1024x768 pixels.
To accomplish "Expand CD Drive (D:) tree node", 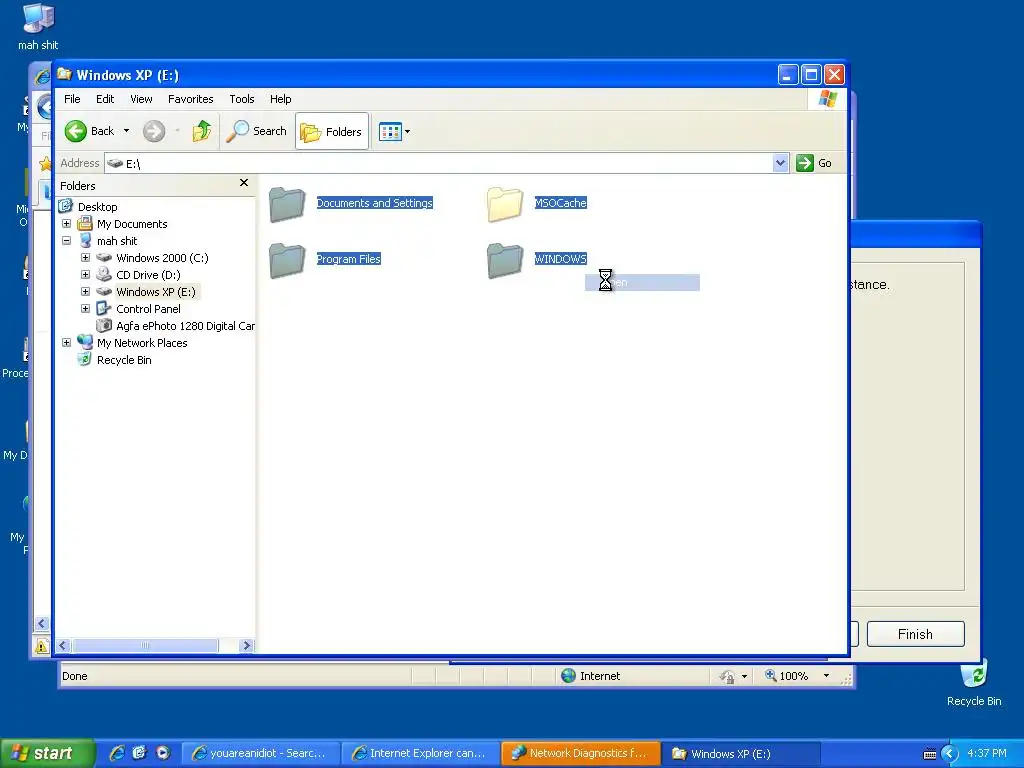I will click(x=86, y=275).
